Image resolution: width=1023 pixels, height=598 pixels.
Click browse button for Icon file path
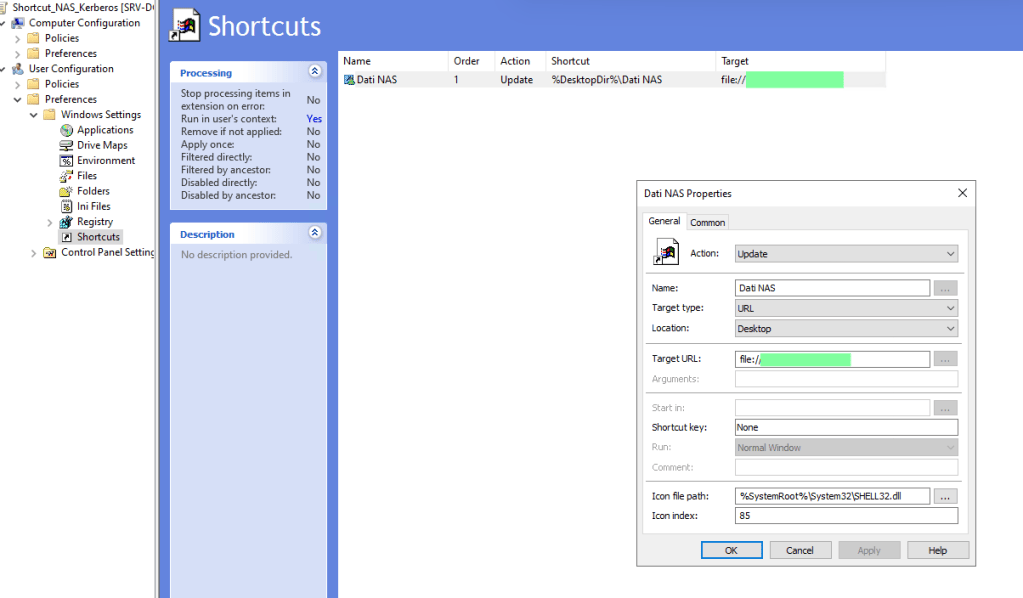pos(945,496)
